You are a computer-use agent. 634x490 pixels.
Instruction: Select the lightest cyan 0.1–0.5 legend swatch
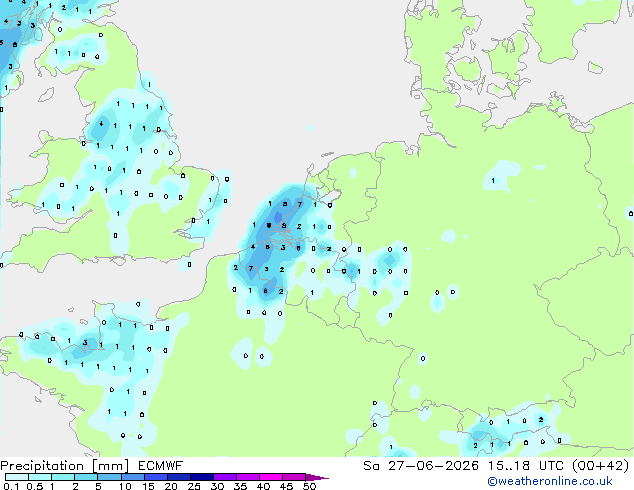coord(17,477)
